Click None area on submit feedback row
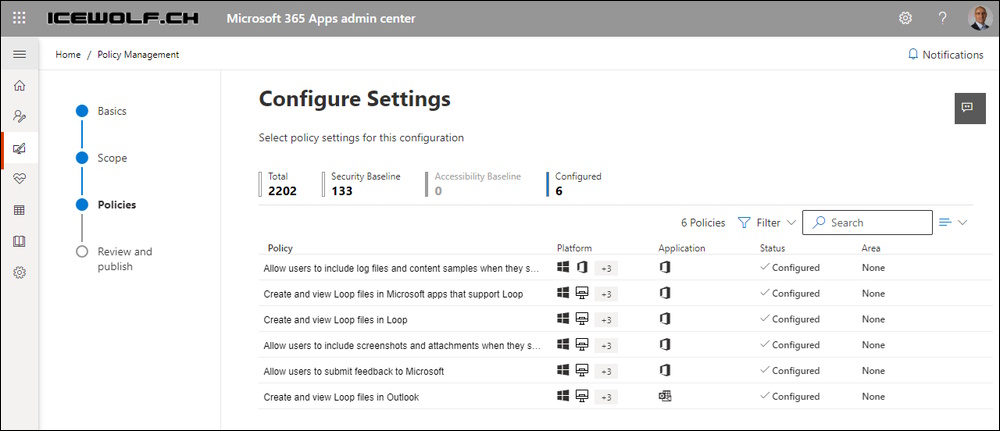Image resolution: width=1000 pixels, height=431 pixels. coord(873,371)
